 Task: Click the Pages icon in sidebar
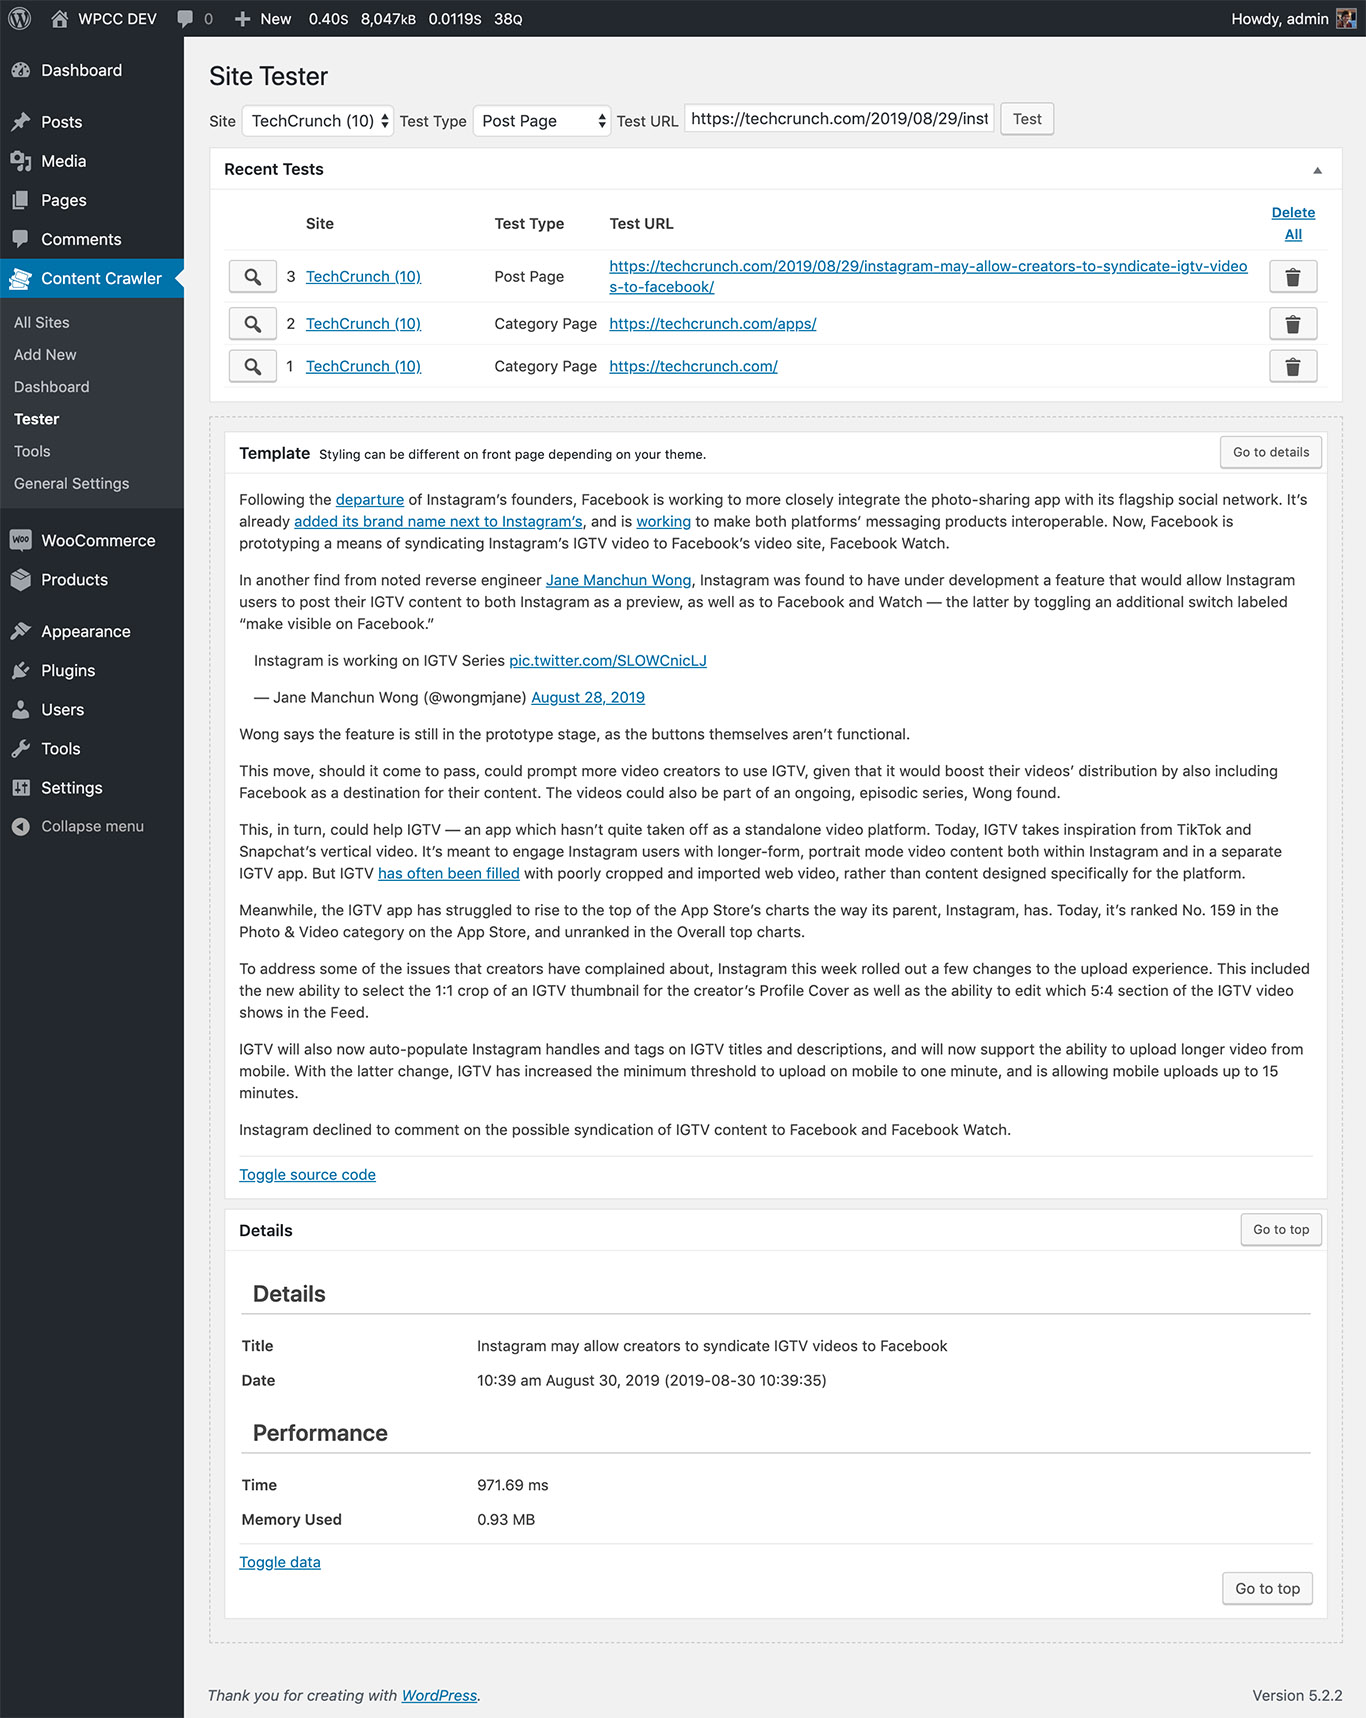pos(21,200)
